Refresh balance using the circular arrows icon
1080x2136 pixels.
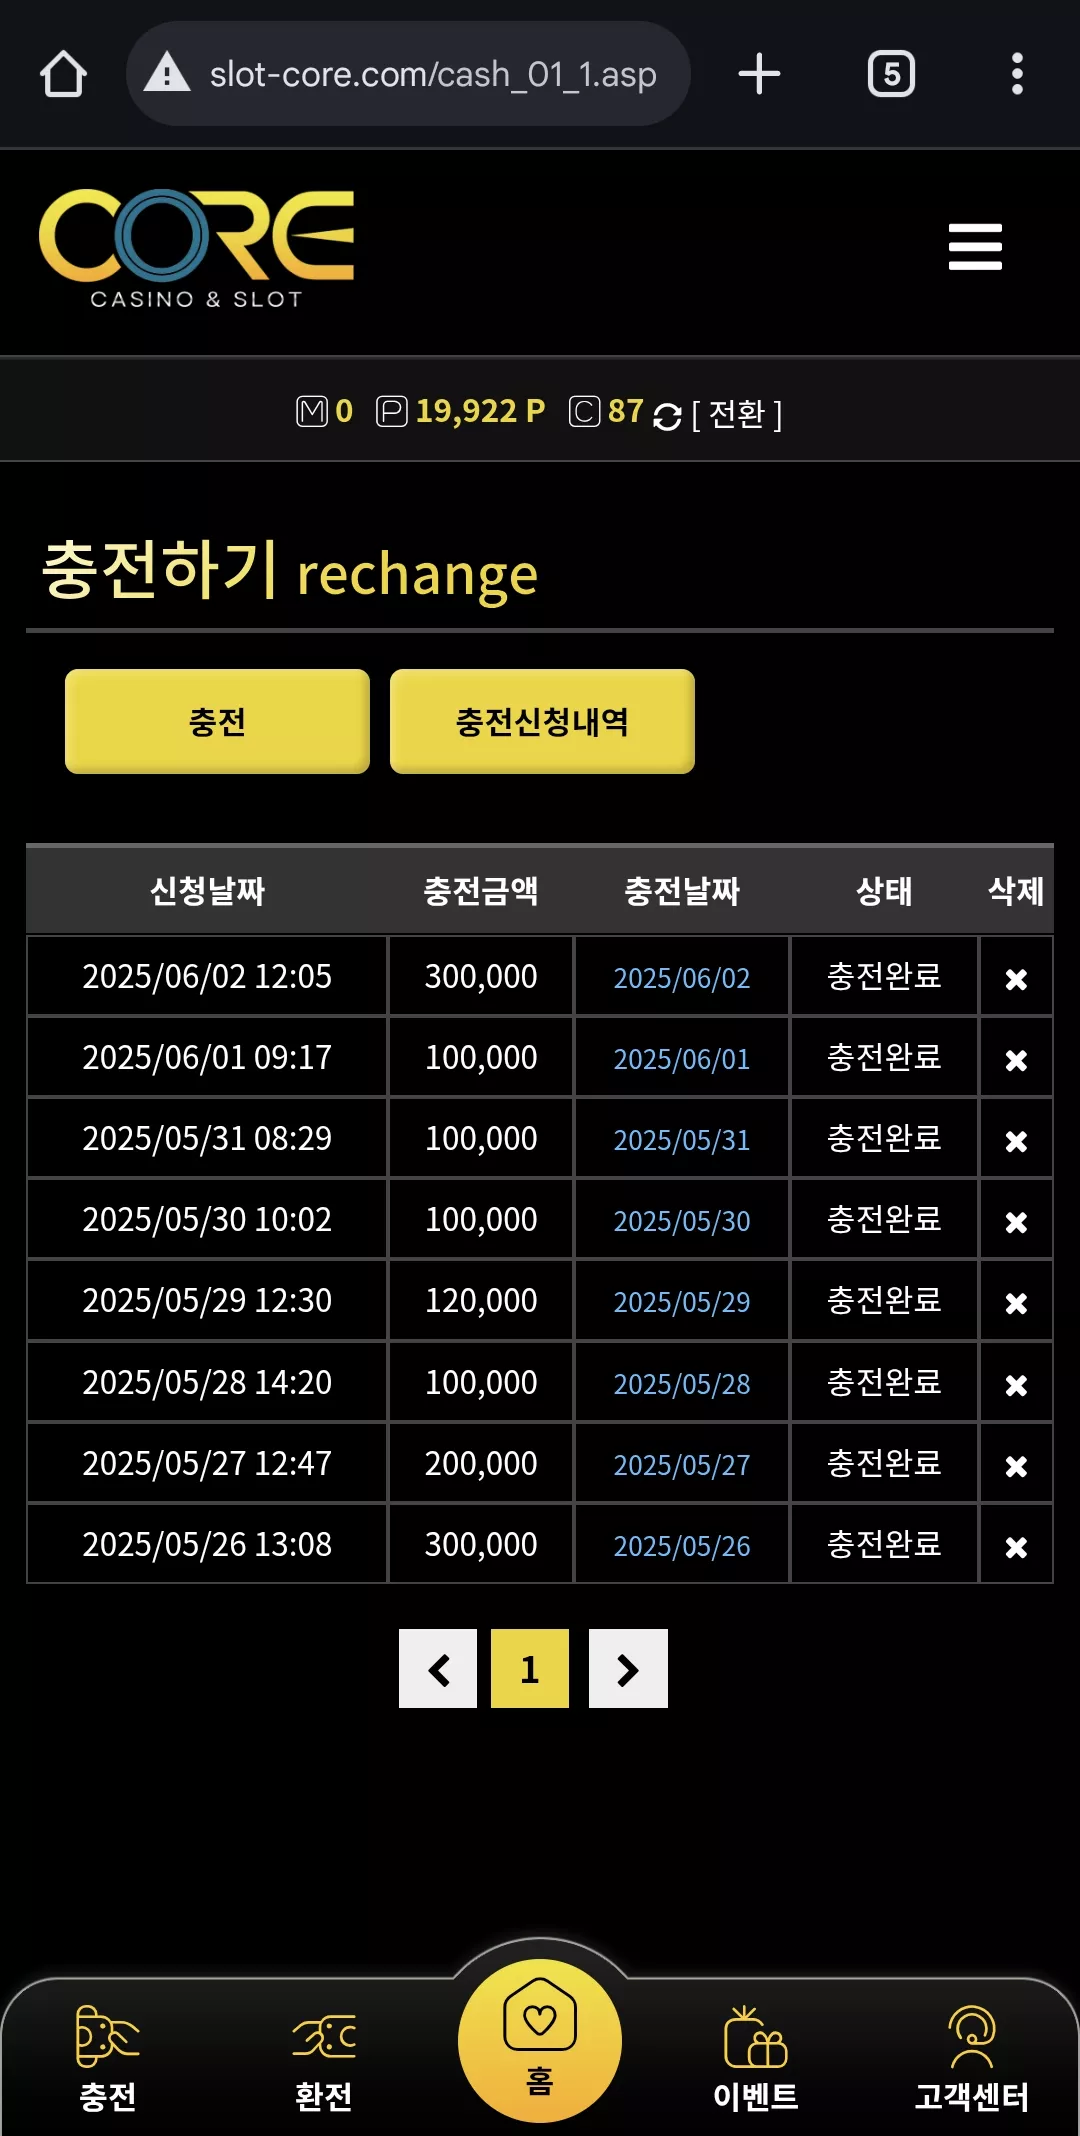click(667, 415)
